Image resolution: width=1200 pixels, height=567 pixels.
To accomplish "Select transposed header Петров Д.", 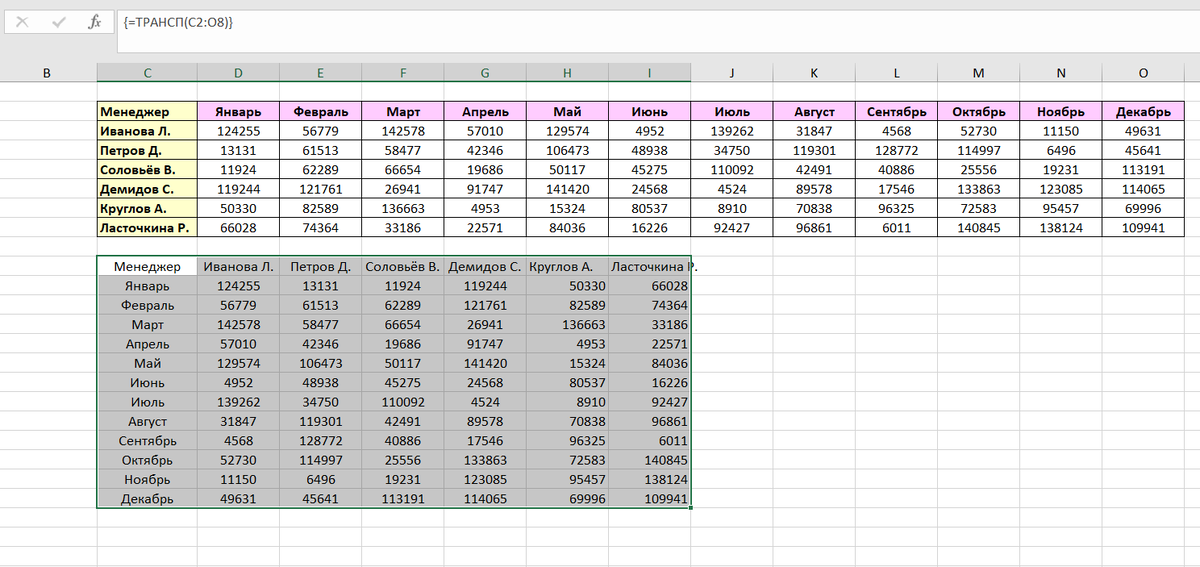I will (320, 267).
